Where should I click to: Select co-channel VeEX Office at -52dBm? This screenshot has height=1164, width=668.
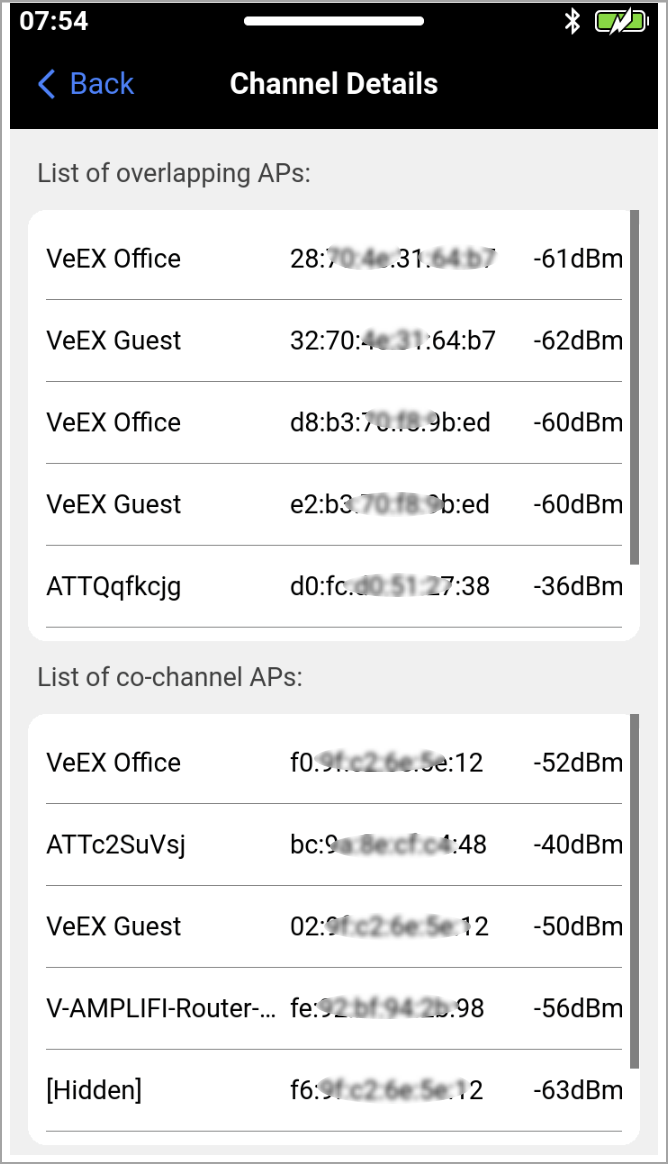click(334, 762)
